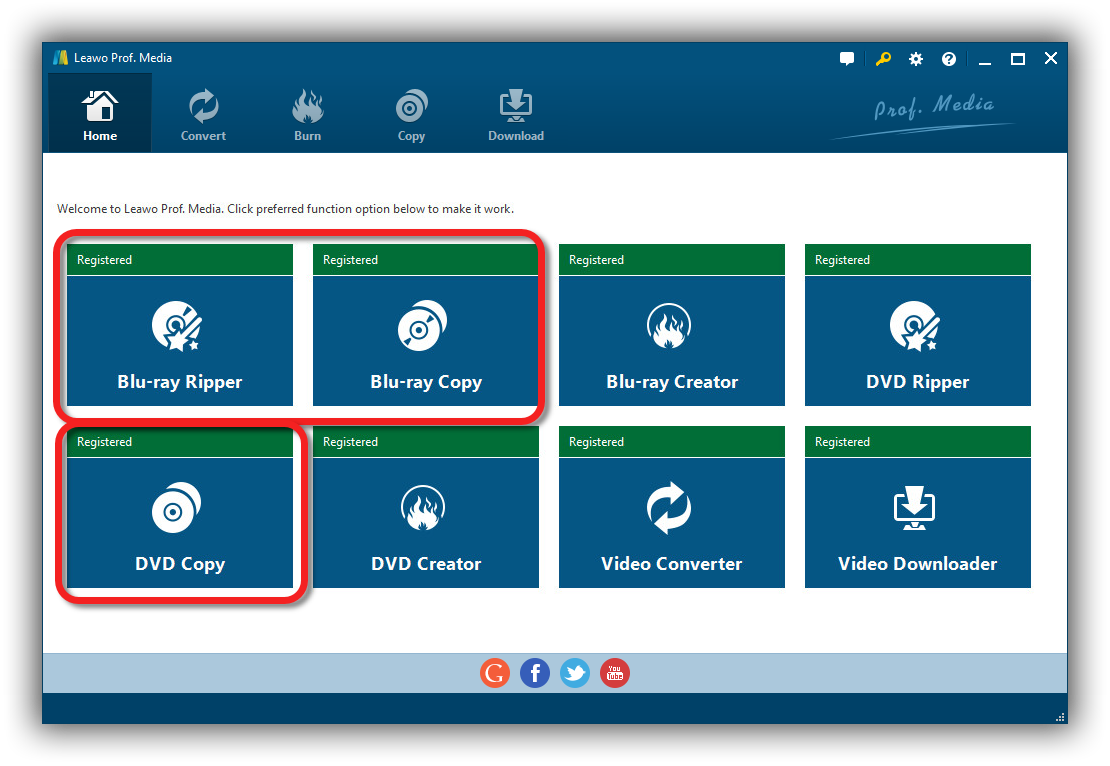Click Registered label on DVD Copy tile

pos(105,442)
